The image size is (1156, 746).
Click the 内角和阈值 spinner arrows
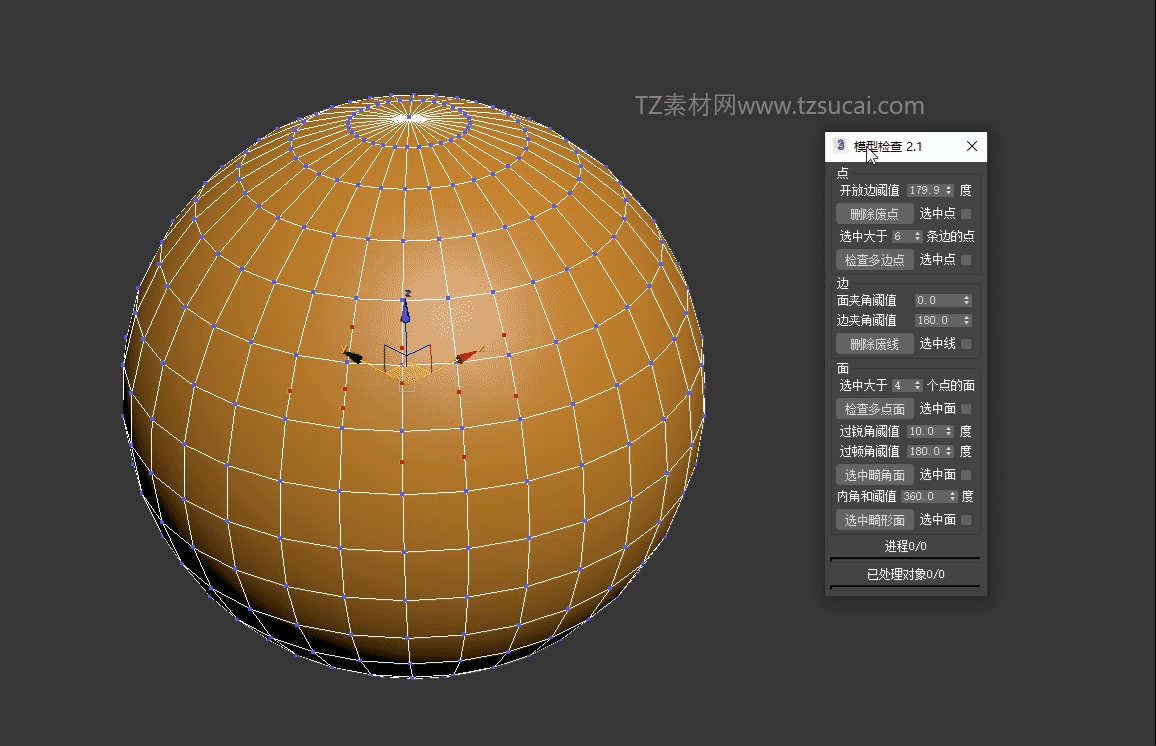point(952,496)
